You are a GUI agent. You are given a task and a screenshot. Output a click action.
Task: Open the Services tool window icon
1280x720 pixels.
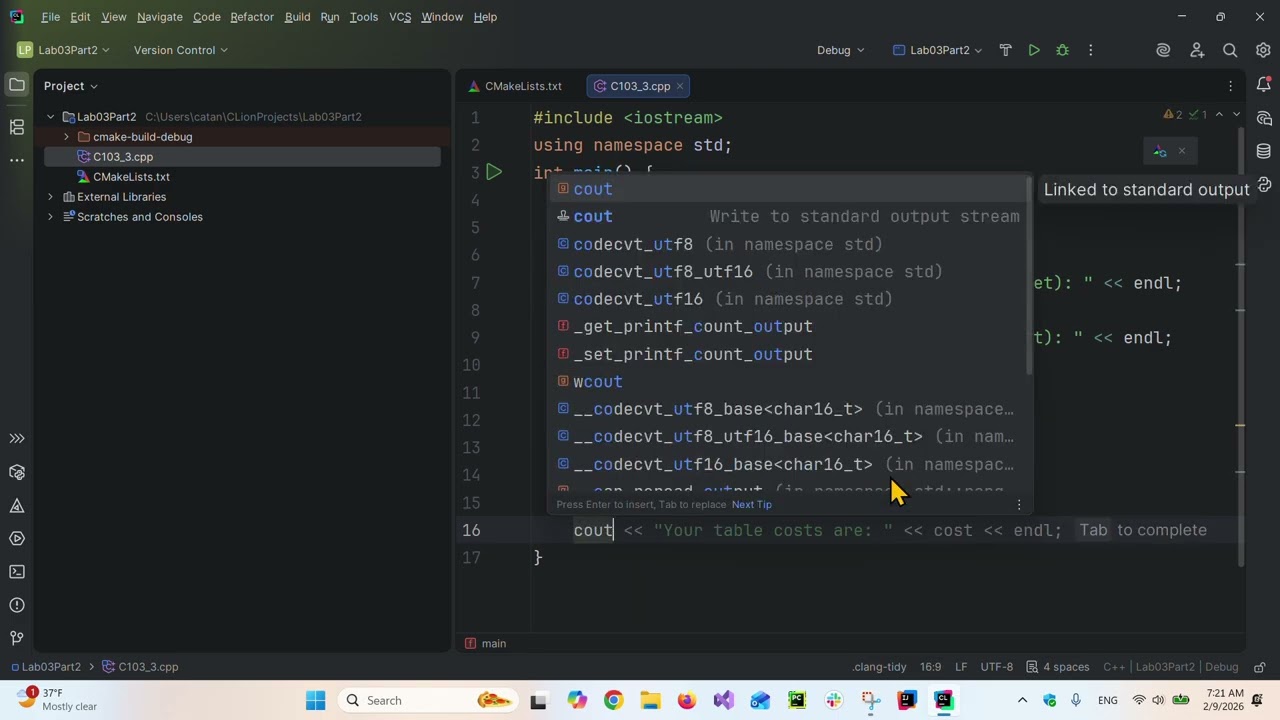pos(17,538)
